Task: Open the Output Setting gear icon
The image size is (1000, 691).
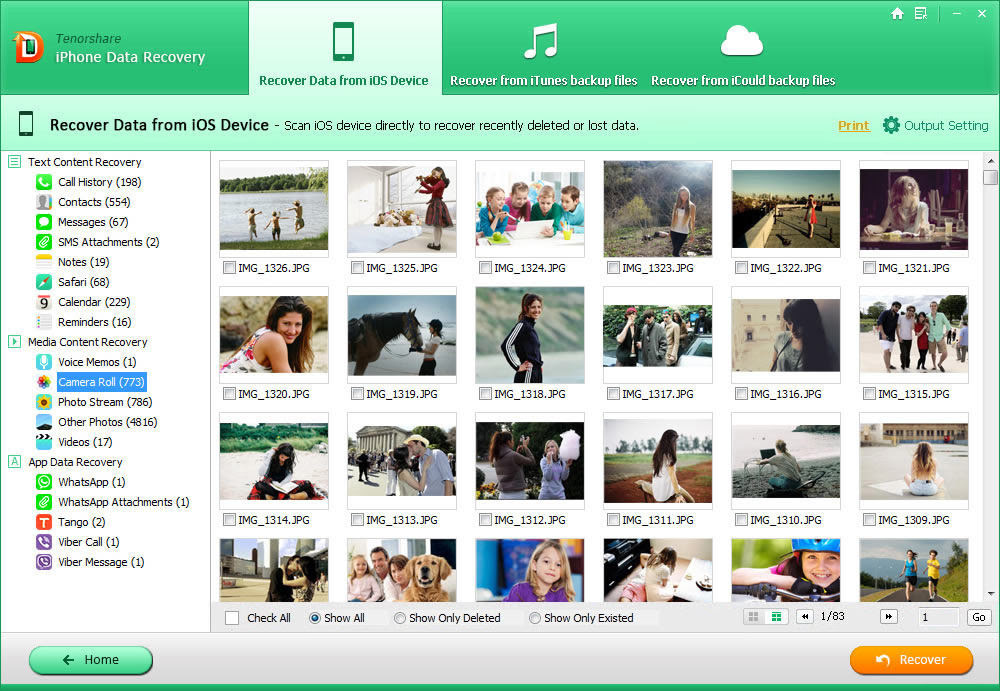Action: (x=891, y=125)
